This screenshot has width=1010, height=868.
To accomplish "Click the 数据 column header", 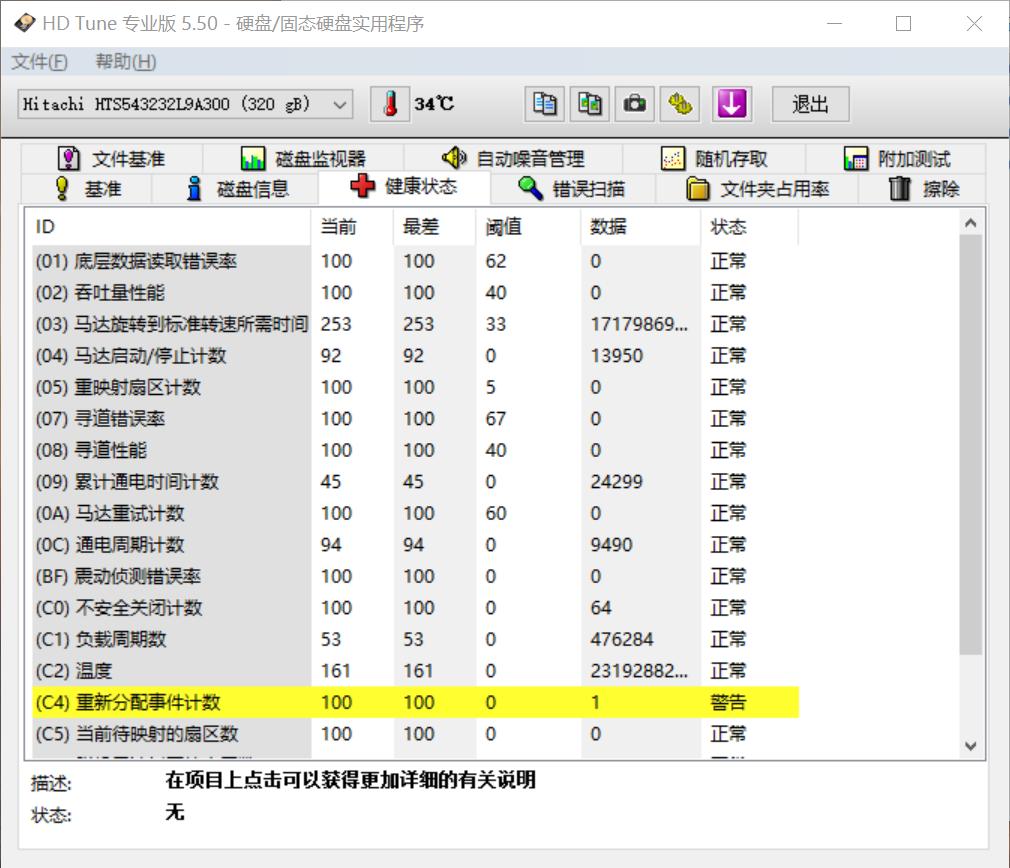I will point(640,227).
